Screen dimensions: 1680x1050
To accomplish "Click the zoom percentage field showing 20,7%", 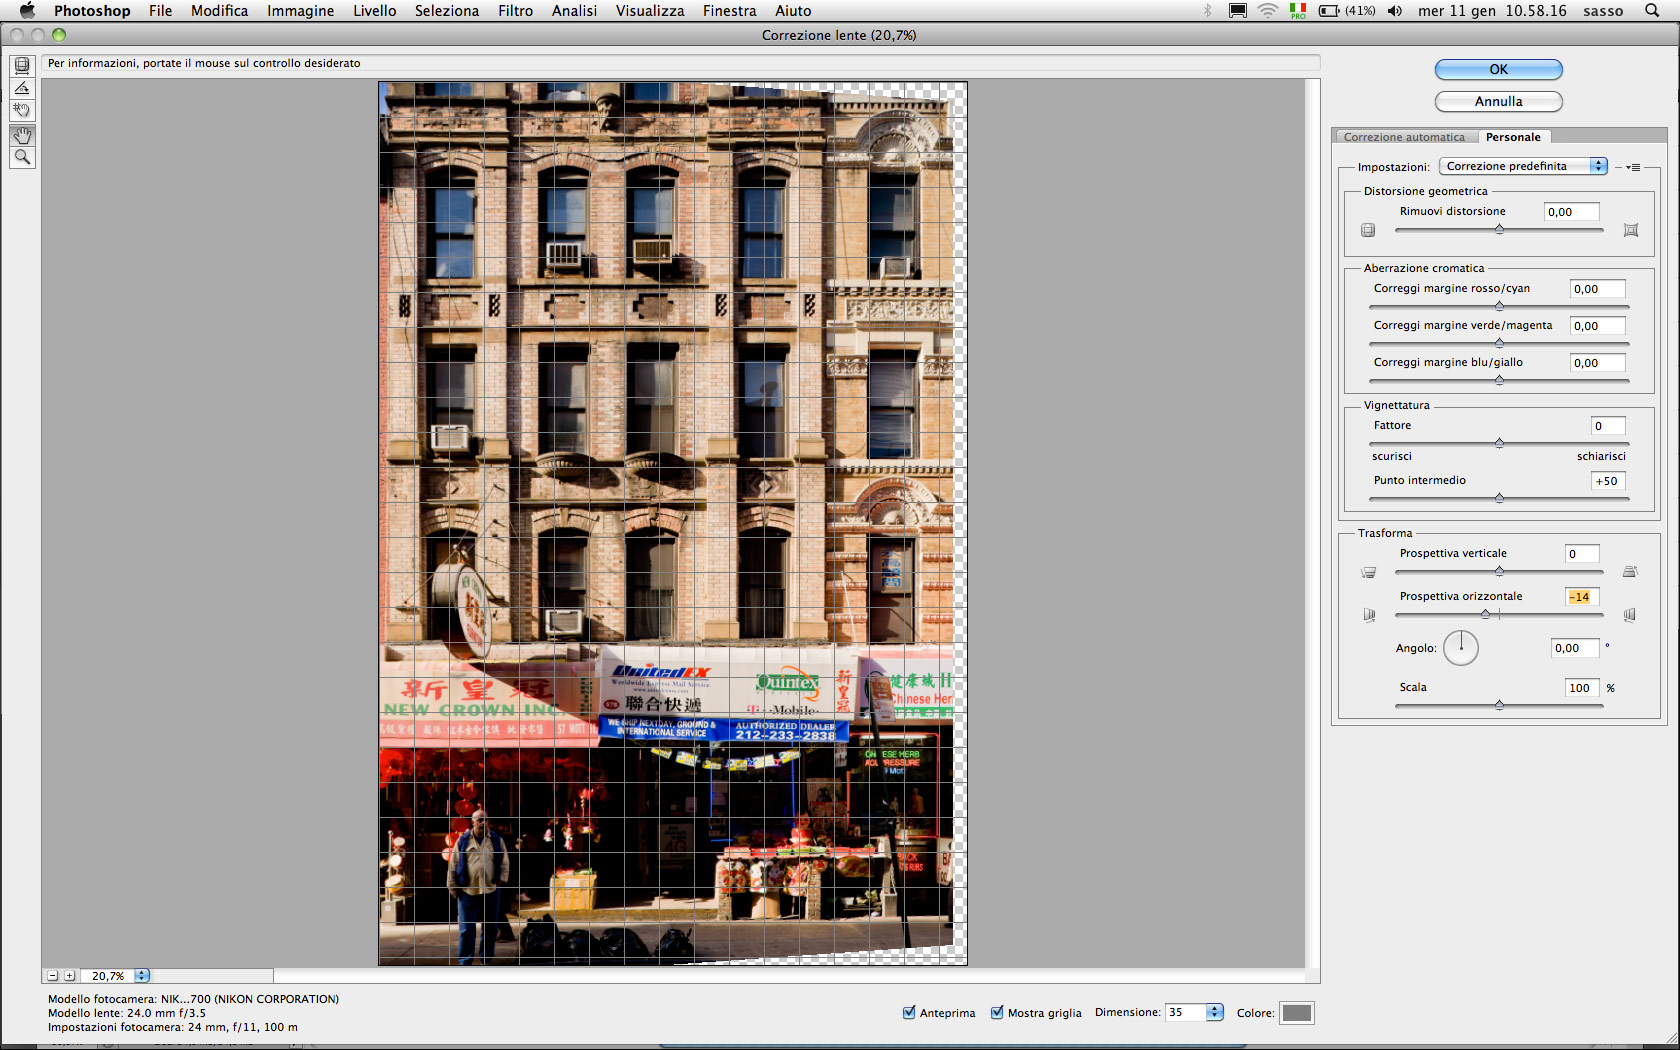I will pos(108,976).
